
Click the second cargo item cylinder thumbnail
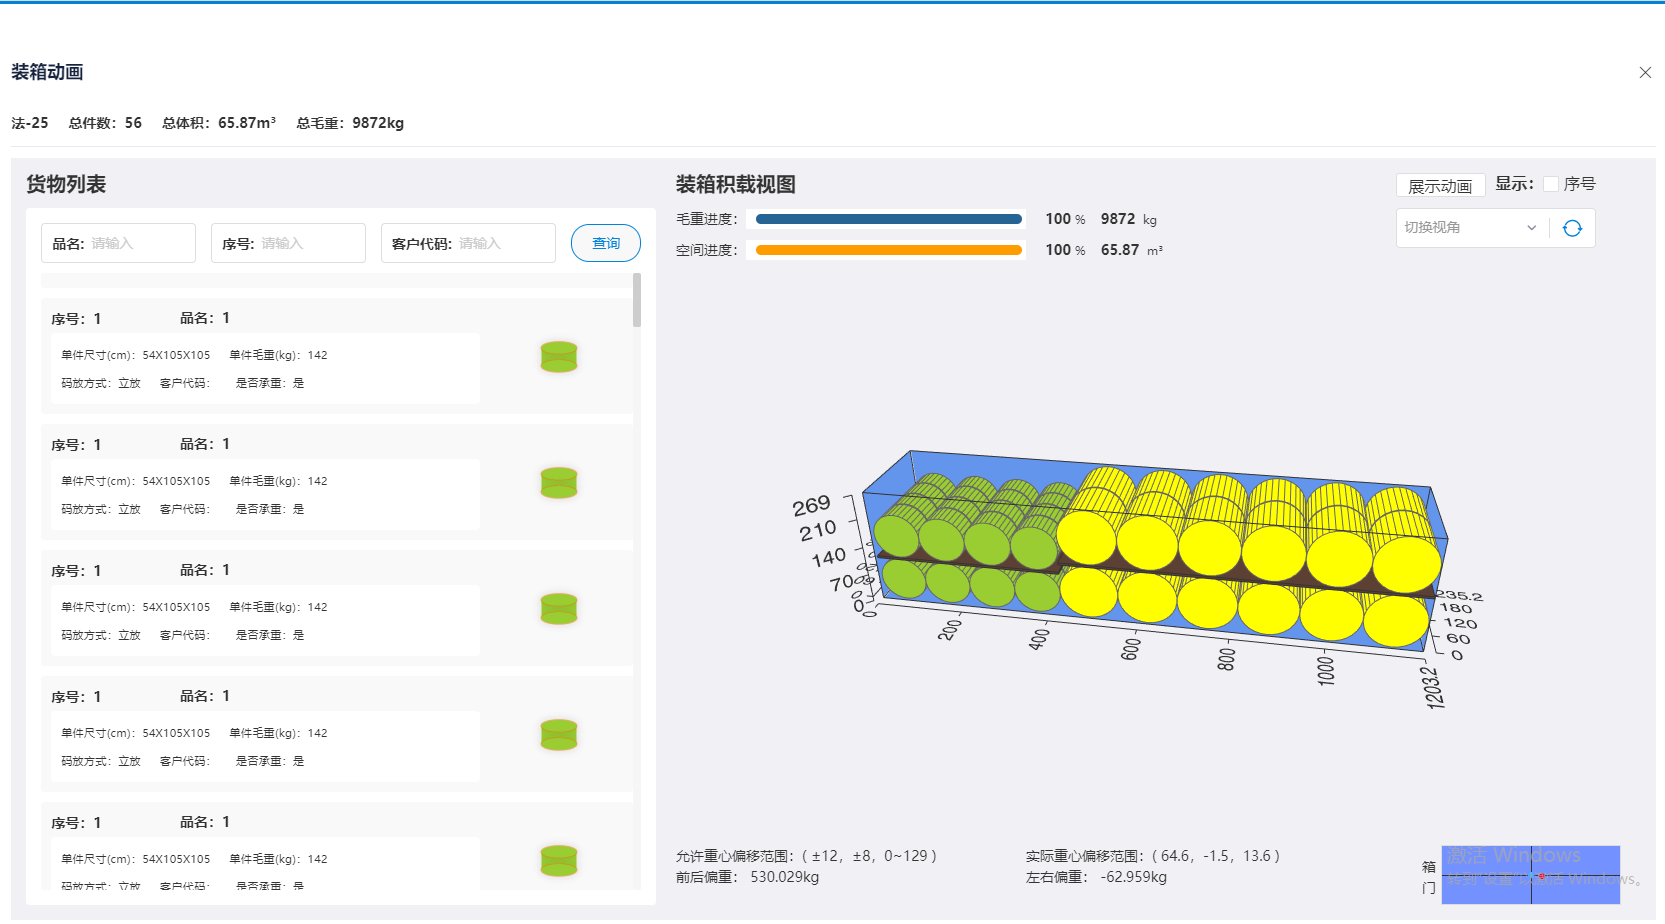559,483
